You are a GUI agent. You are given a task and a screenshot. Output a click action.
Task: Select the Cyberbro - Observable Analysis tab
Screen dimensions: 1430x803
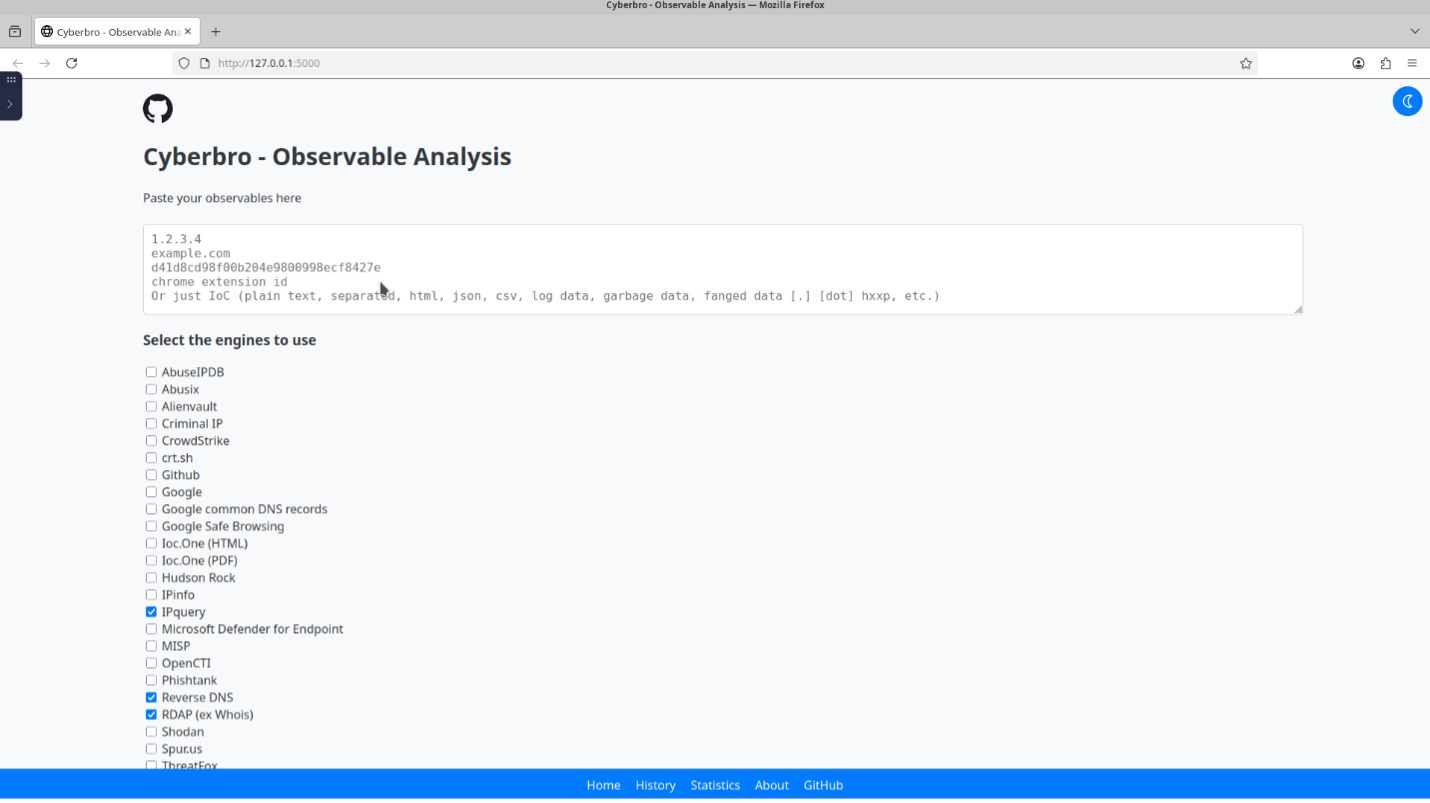(x=117, y=32)
